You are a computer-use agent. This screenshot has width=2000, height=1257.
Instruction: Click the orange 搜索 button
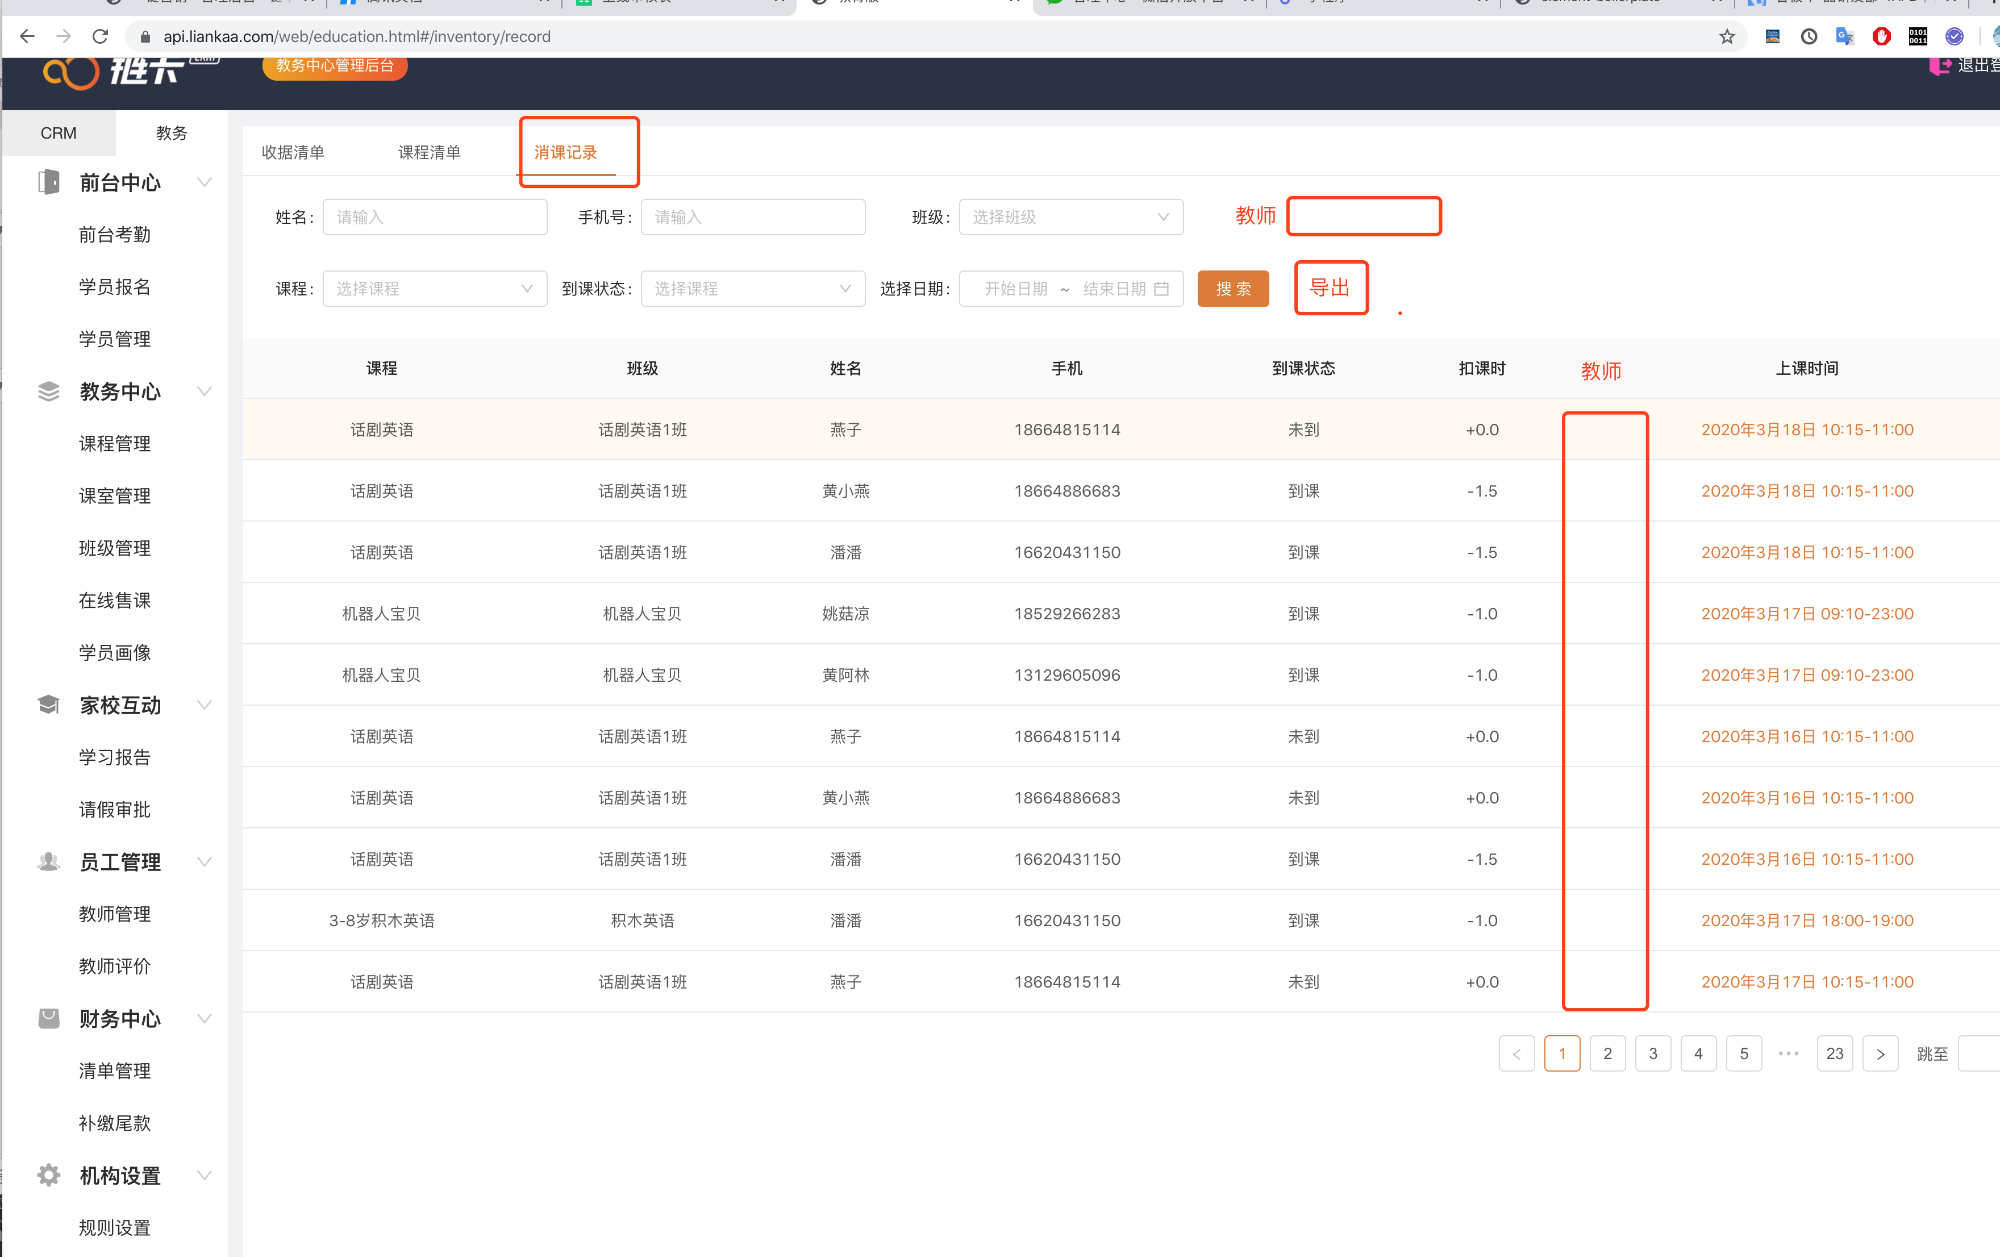[x=1232, y=289]
